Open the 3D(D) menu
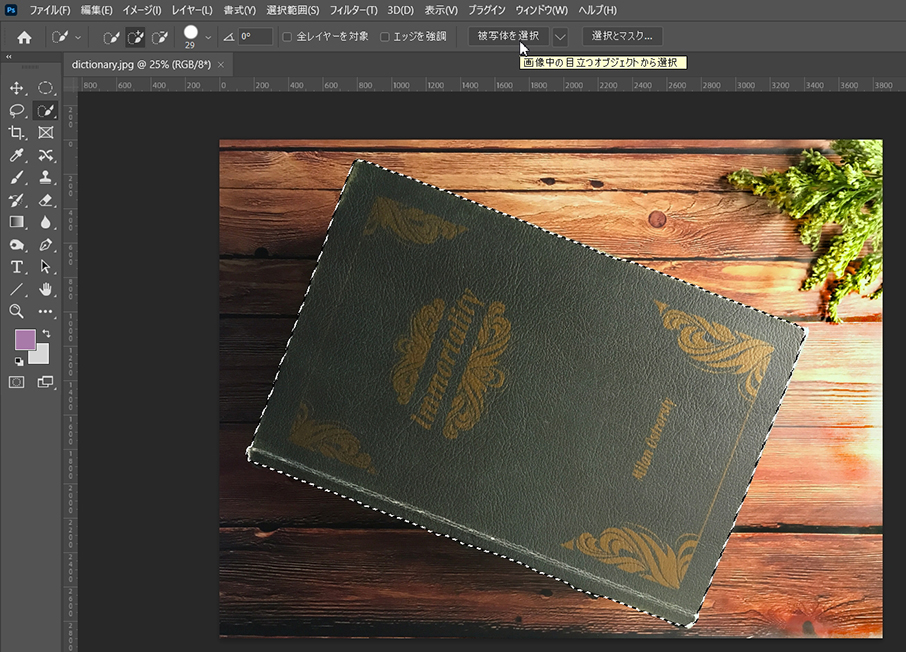906x652 pixels. [400, 10]
